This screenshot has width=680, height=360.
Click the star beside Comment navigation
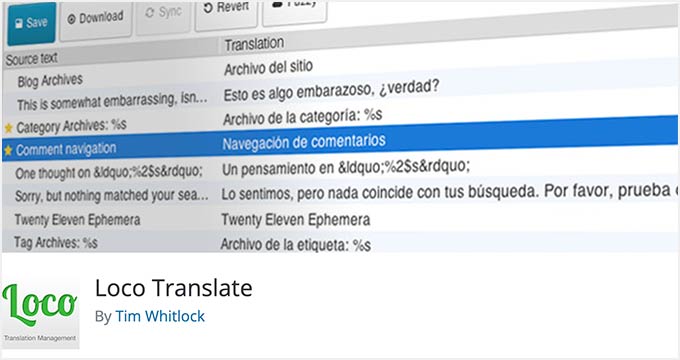[x=8, y=151]
